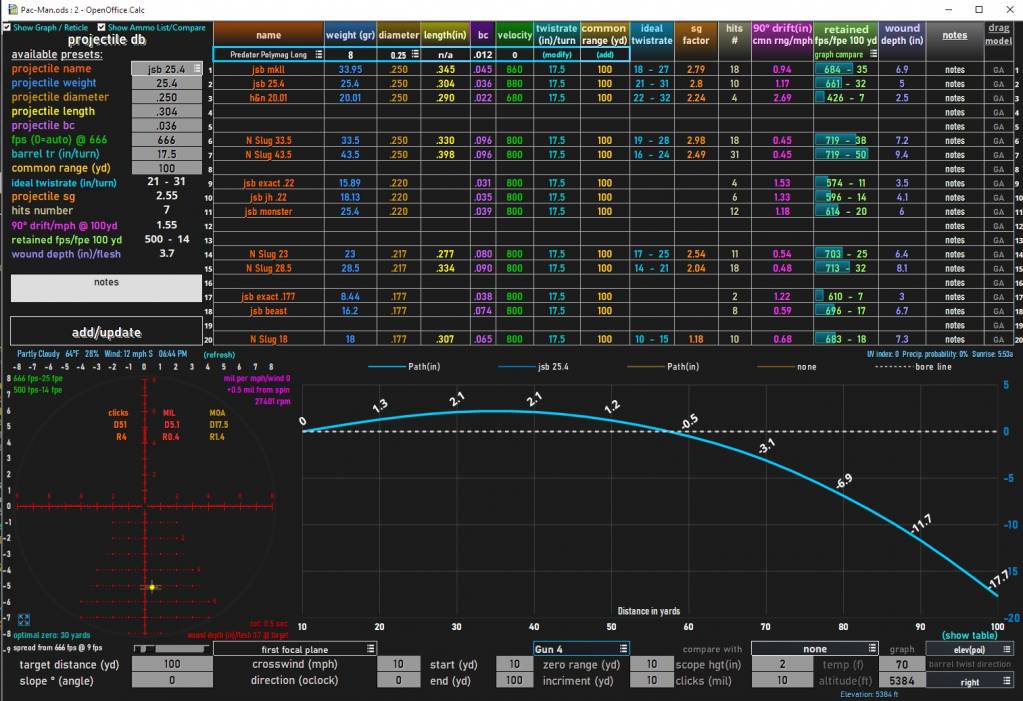Click the fps preset field 666

(167, 140)
